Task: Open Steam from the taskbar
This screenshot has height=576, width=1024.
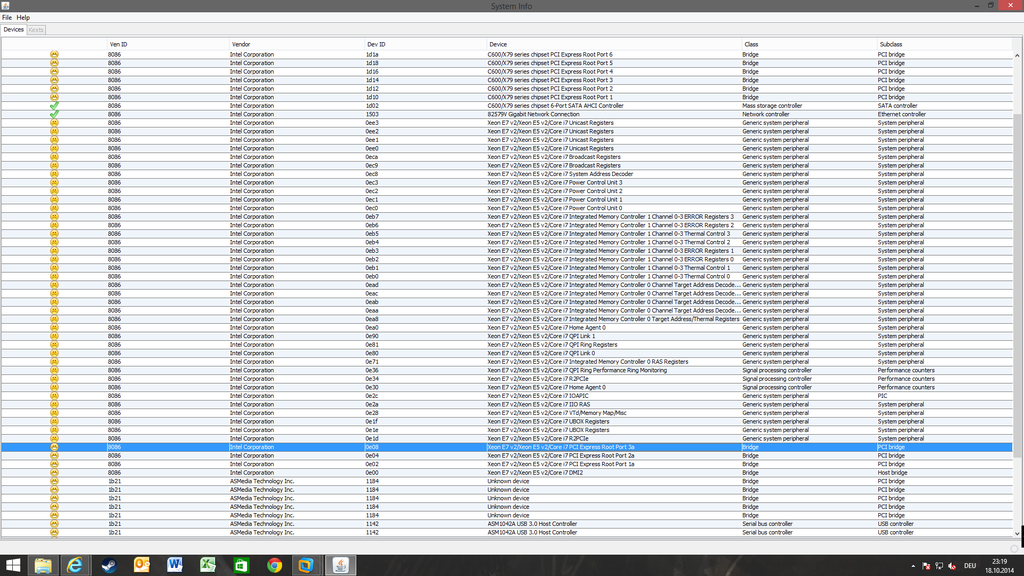Action: [108, 565]
